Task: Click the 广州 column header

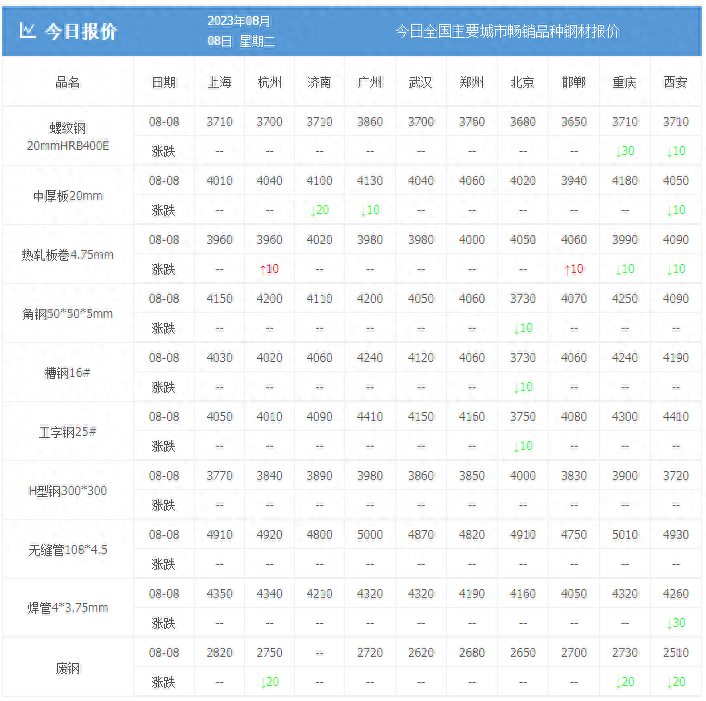Action: pyautogui.click(x=370, y=82)
